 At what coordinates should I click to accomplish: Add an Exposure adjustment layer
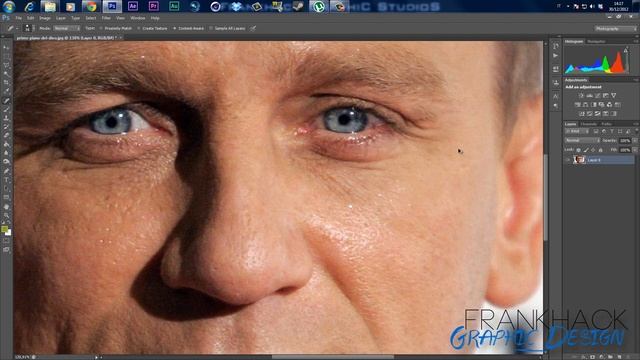pos(605,96)
